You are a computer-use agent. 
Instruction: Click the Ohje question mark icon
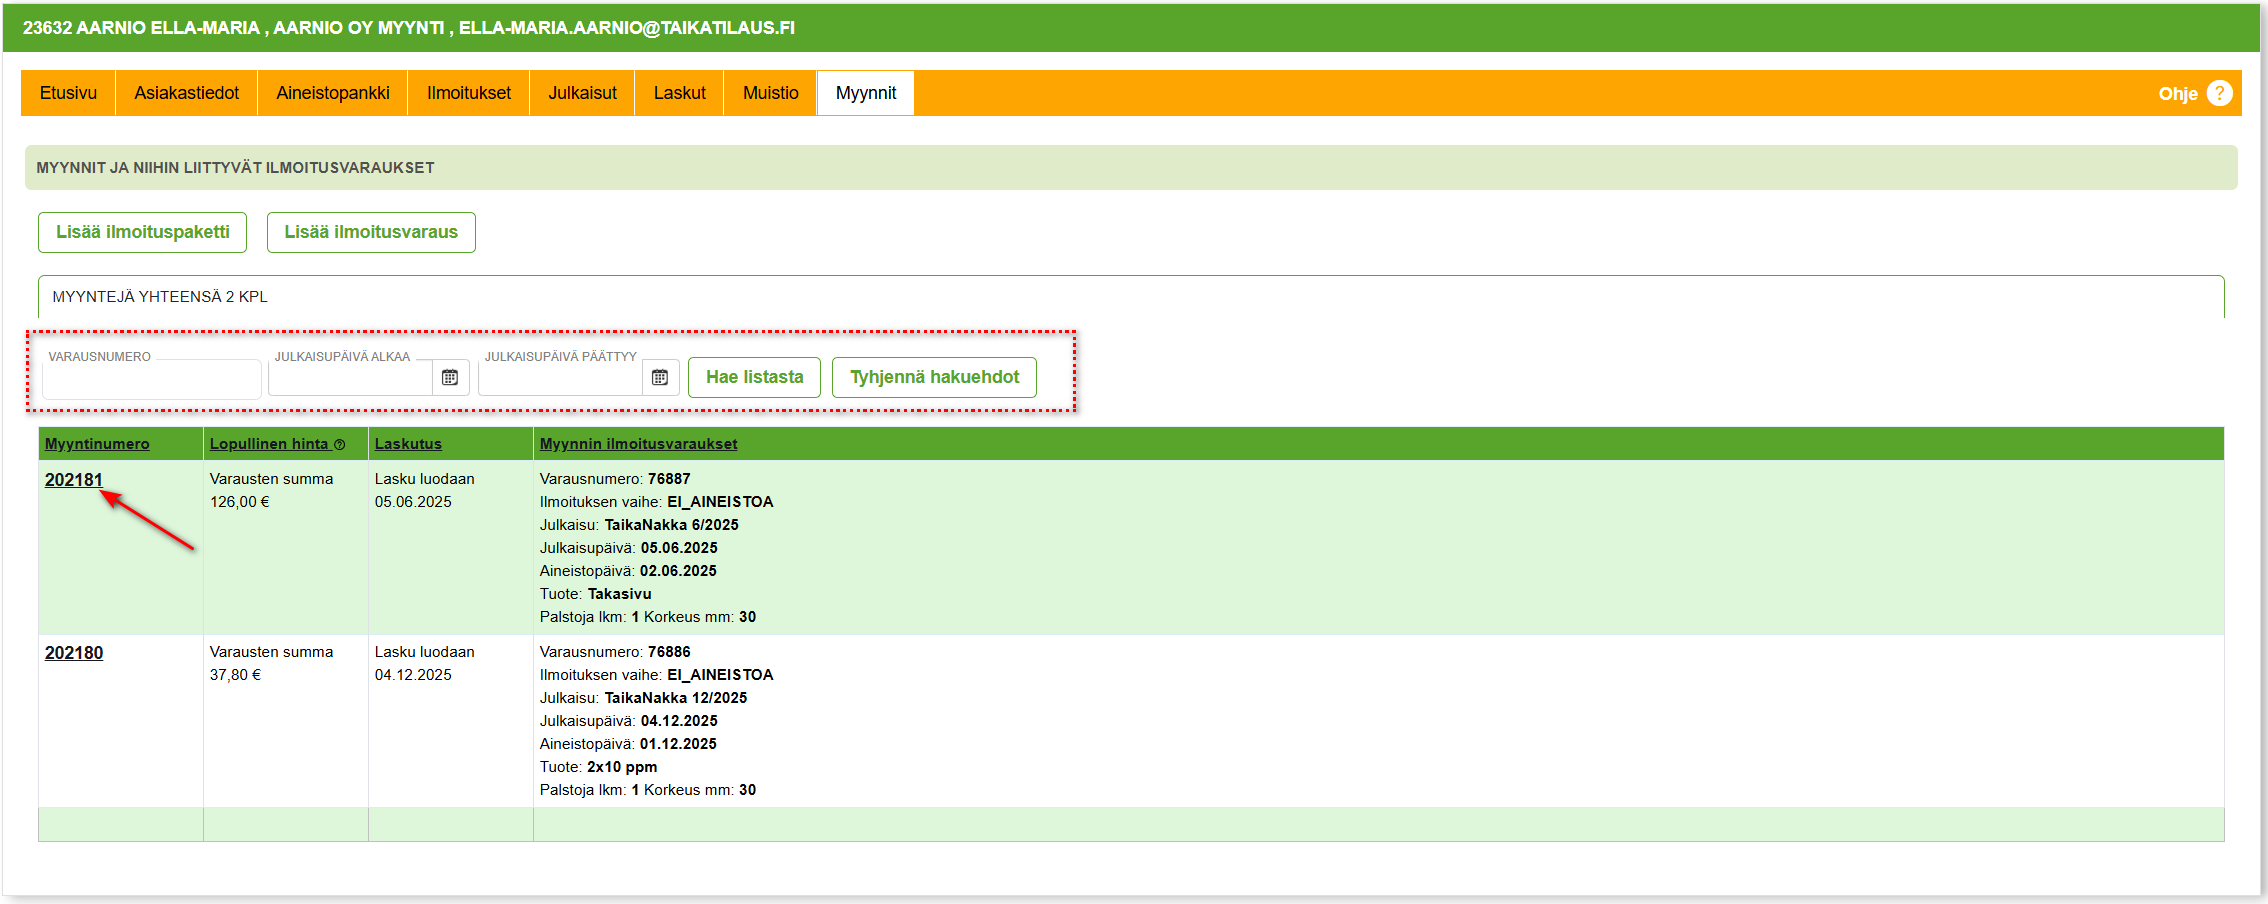[2219, 93]
